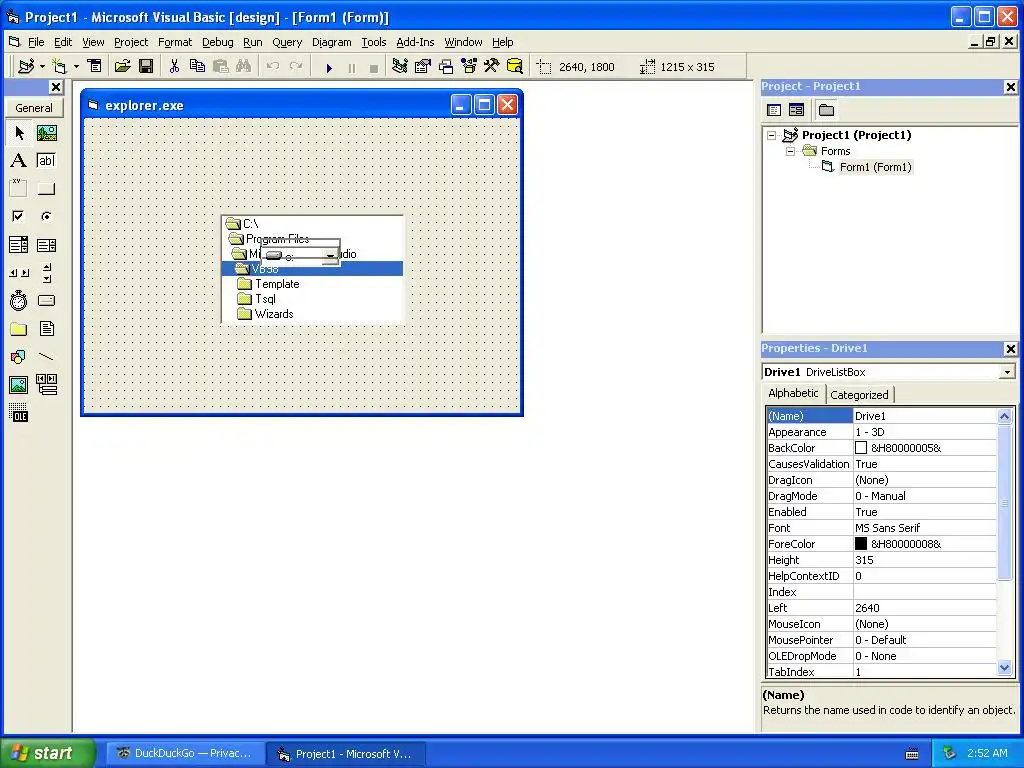The height and width of the screenshot is (768, 1024).
Task: Click the General toolbox tab button
Action: (x=34, y=108)
